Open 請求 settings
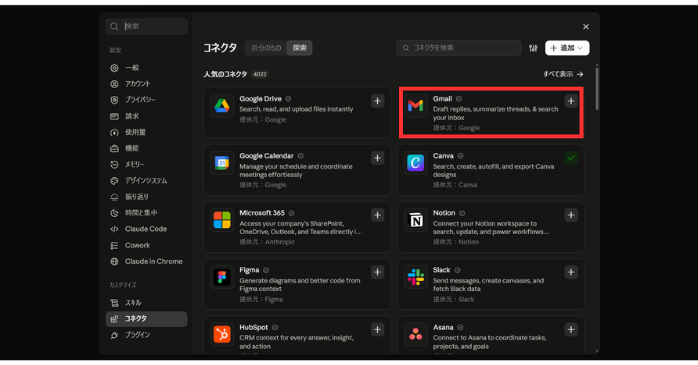The image size is (698, 365). tap(146, 116)
